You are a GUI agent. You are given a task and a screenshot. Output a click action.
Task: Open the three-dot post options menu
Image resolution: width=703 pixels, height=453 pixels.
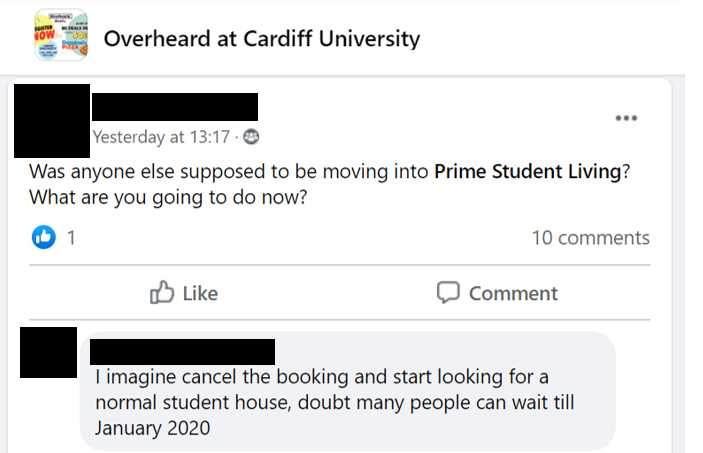[626, 118]
